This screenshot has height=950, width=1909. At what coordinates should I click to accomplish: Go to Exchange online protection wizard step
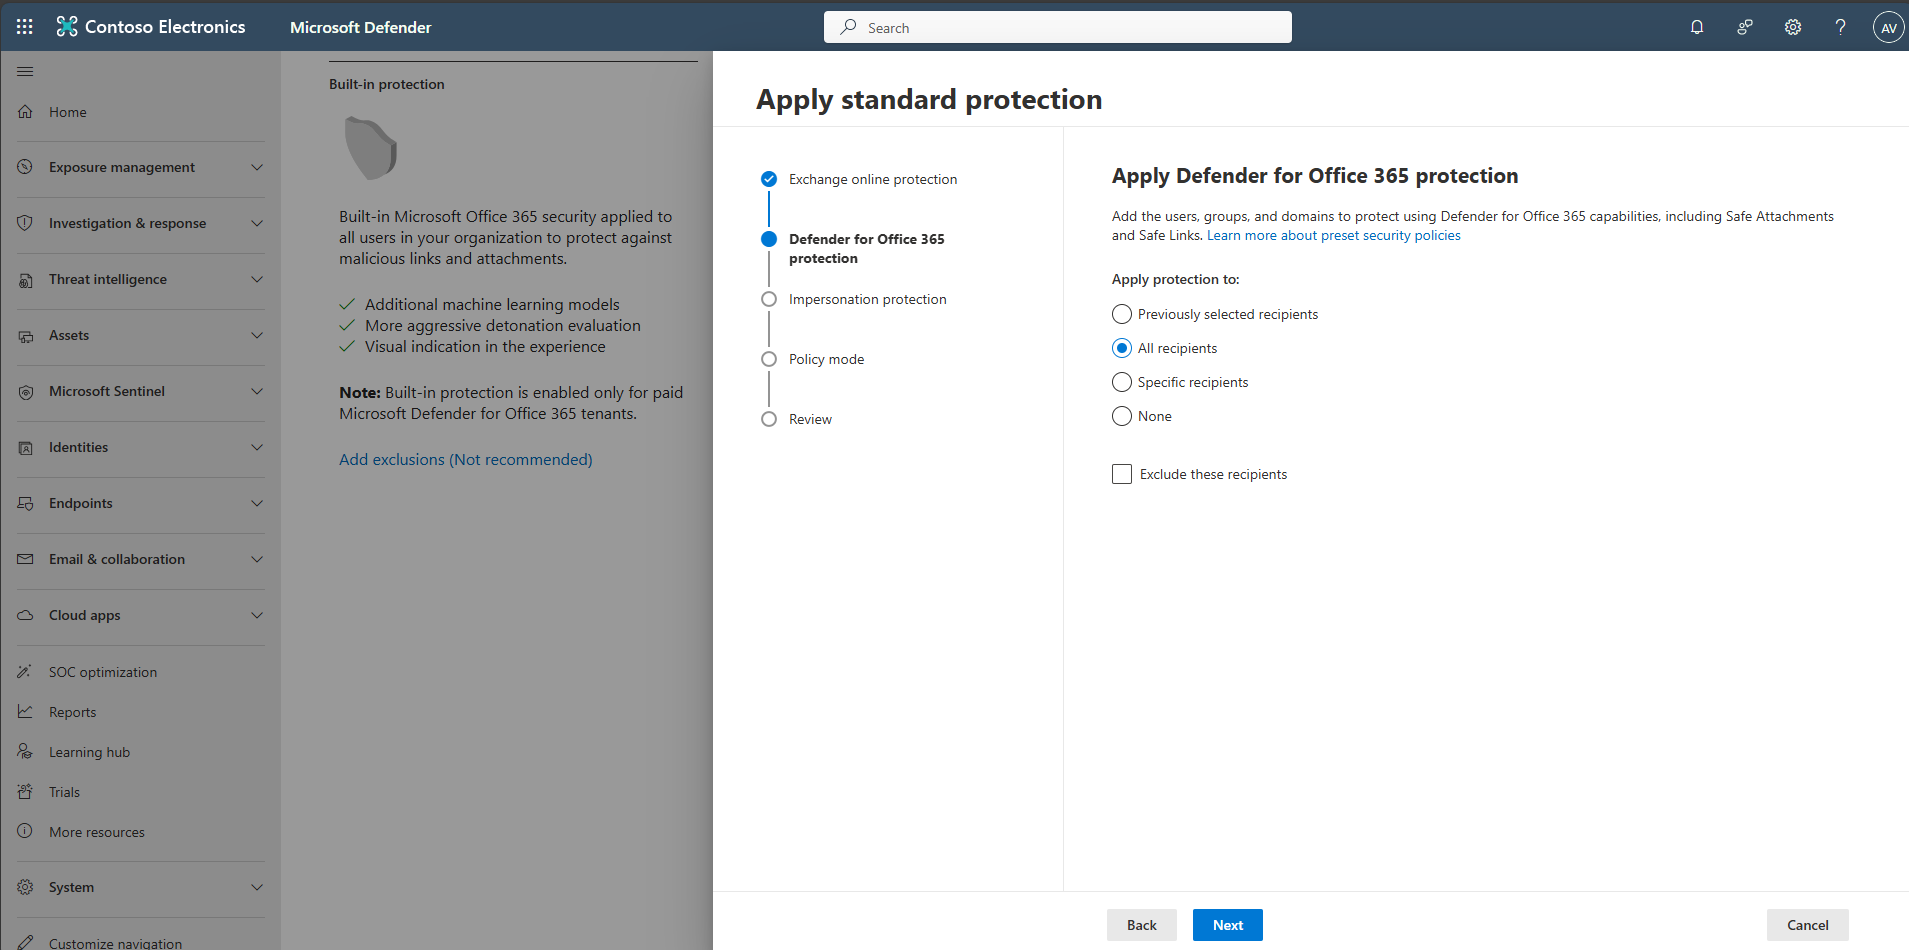tap(873, 179)
